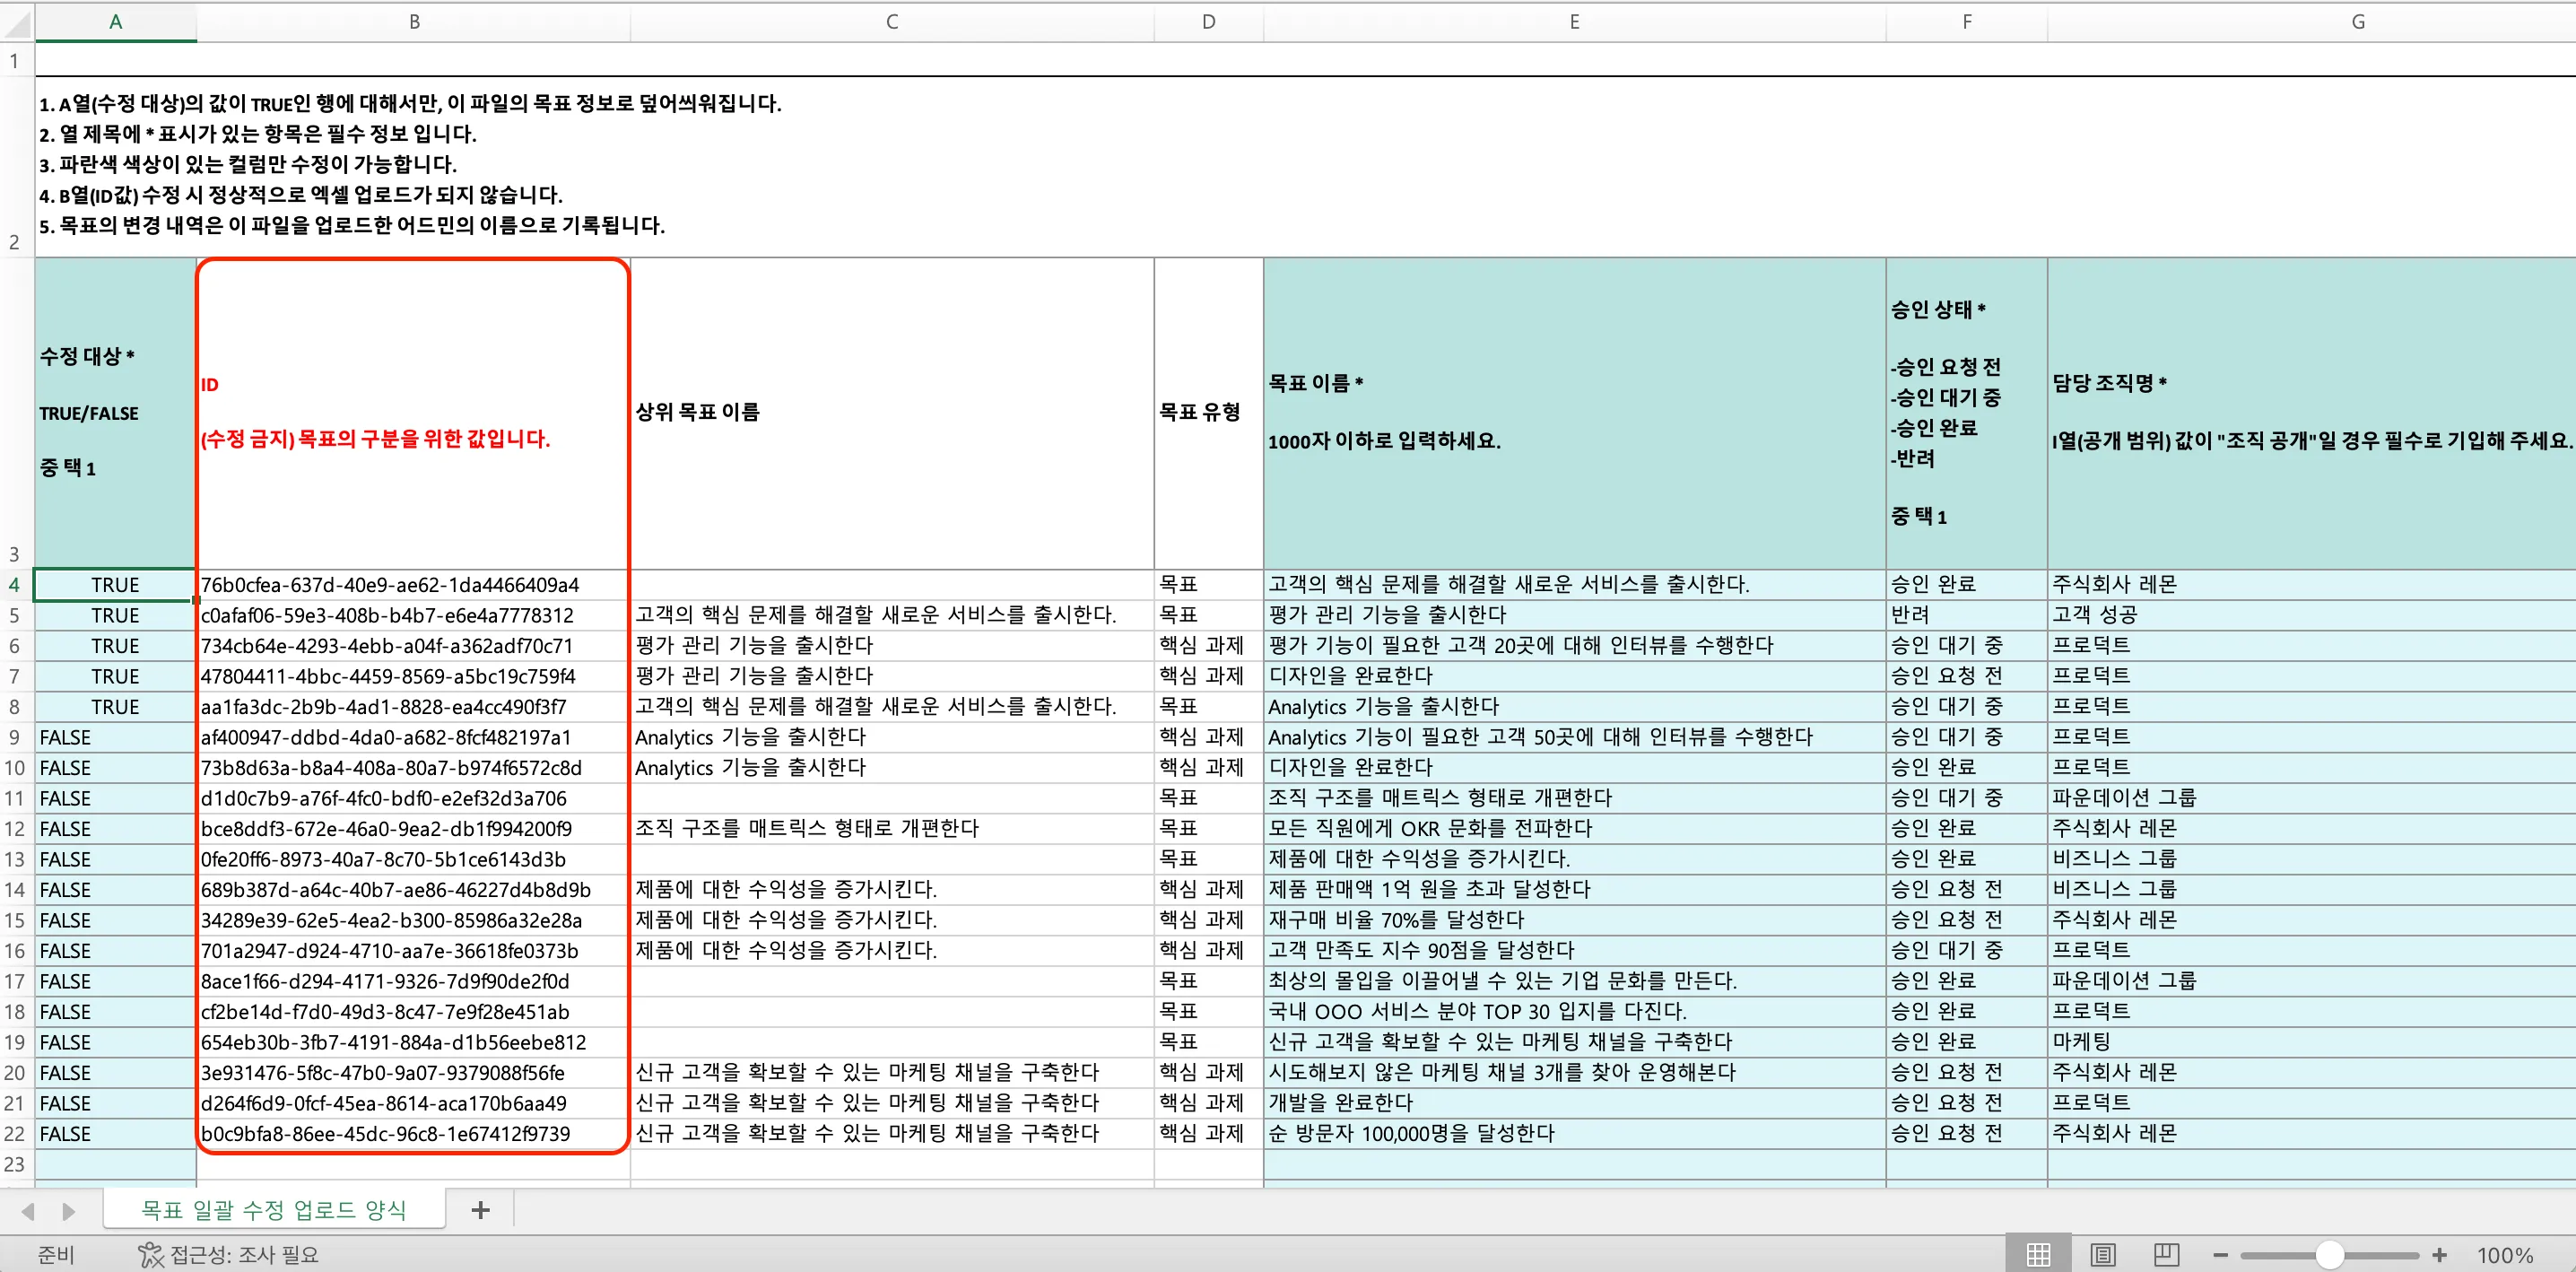Click the TRUE cell in row 5
Viewport: 2576px width, 1272px height.
[x=116, y=615]
